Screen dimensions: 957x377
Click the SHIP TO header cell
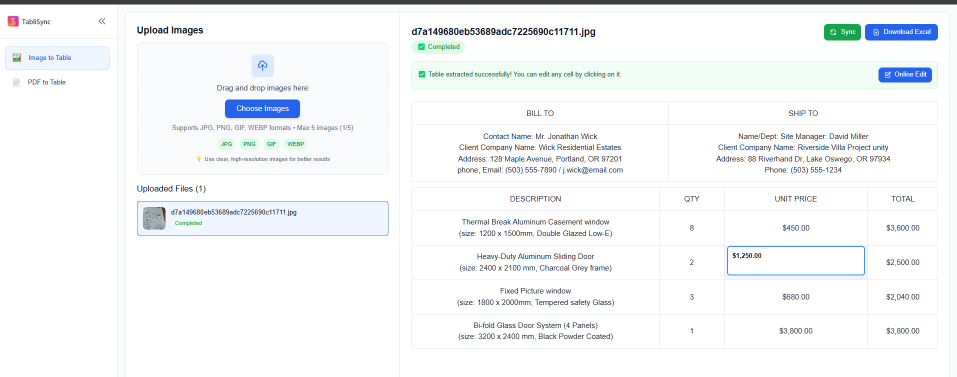[x=803, y=113]
